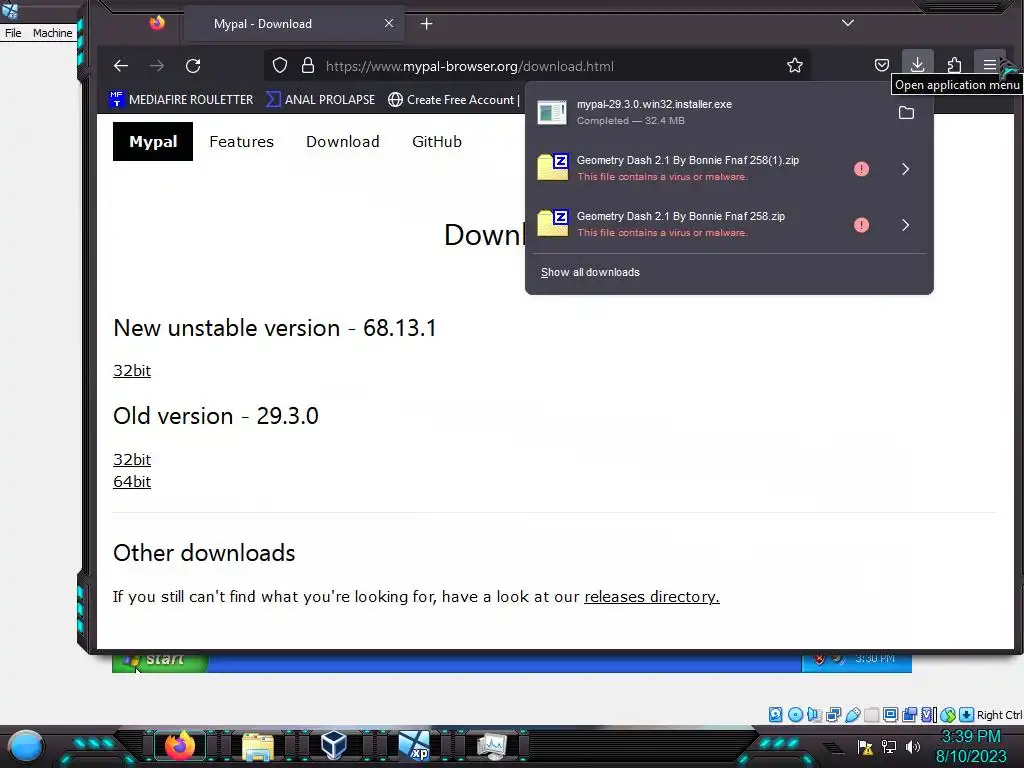The height and width of the screenshot is (768, 1024).
Task: Open File Explorer from host taskbar
Action: [258, 746]
